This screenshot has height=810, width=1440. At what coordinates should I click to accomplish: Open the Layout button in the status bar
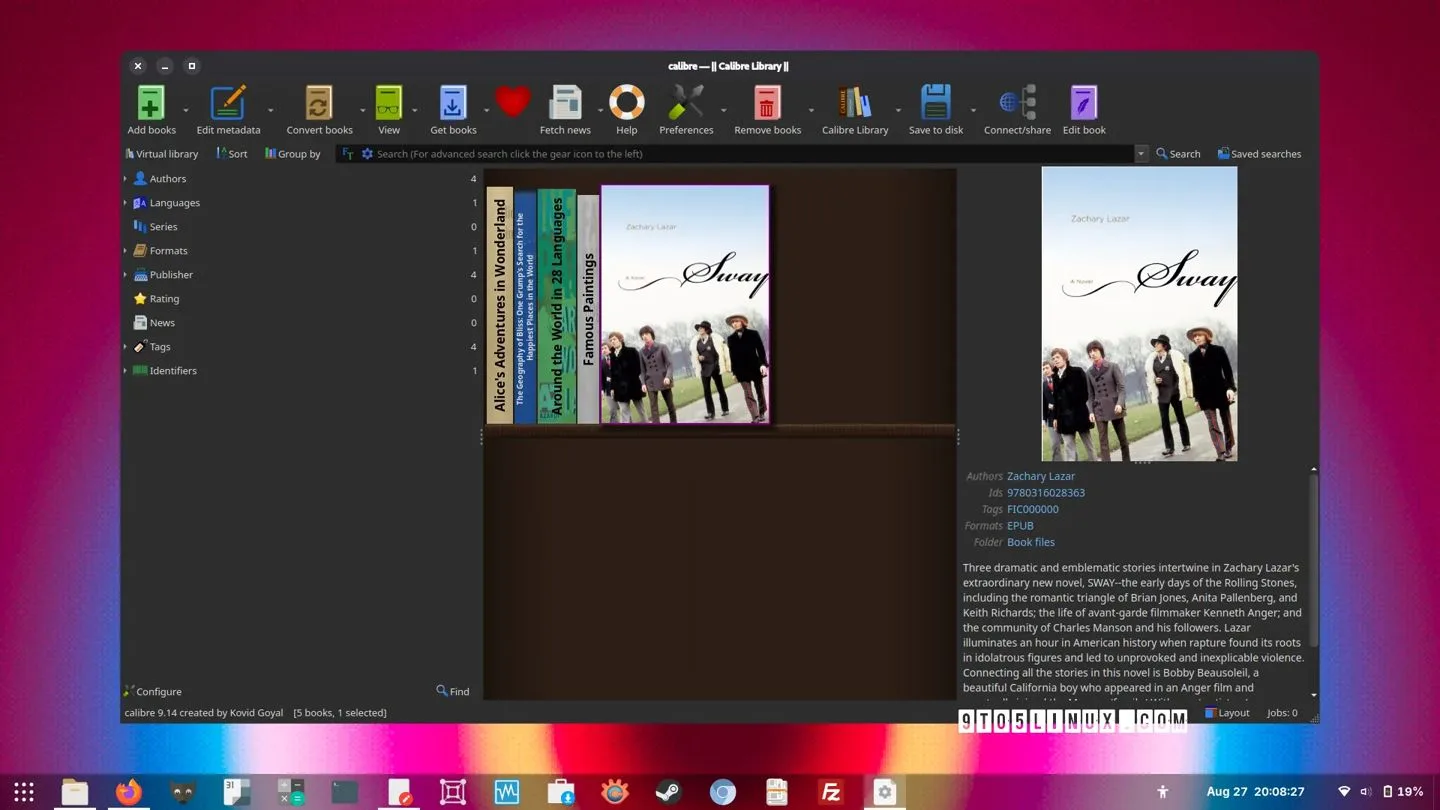pos(1227,713)
